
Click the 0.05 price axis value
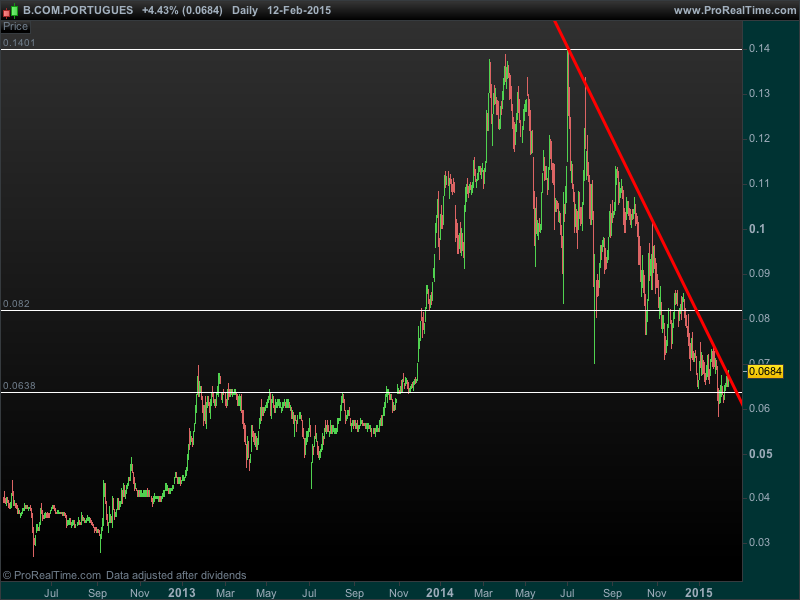pyautogui.click(x=760, y=454)
